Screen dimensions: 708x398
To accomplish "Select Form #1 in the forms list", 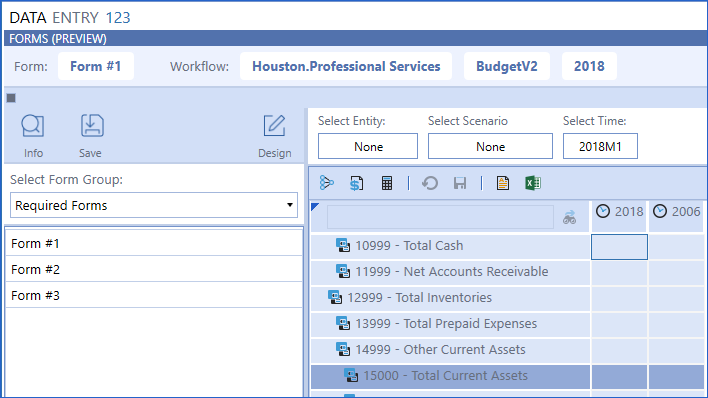I will [154, 243].
